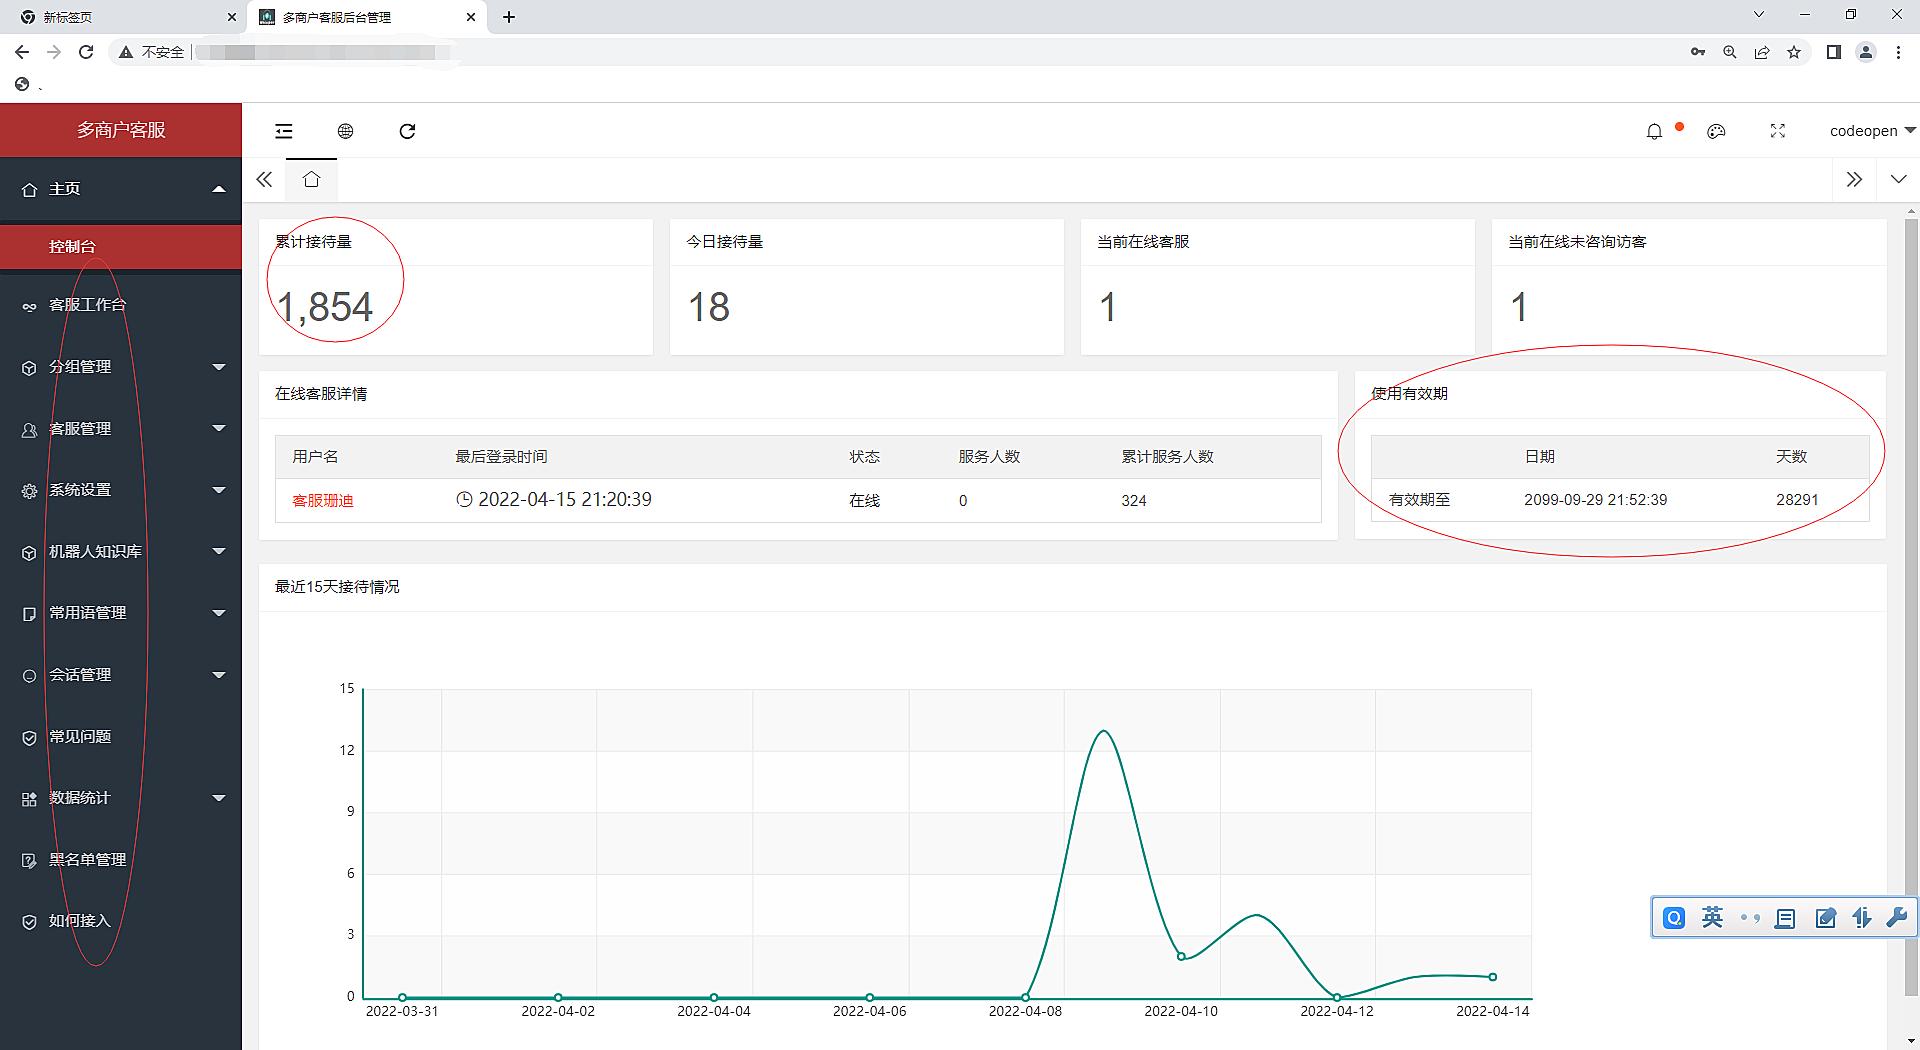Open the notification bell
This screenshot has height=1050, width=1920.
[x=1654, y=131]
